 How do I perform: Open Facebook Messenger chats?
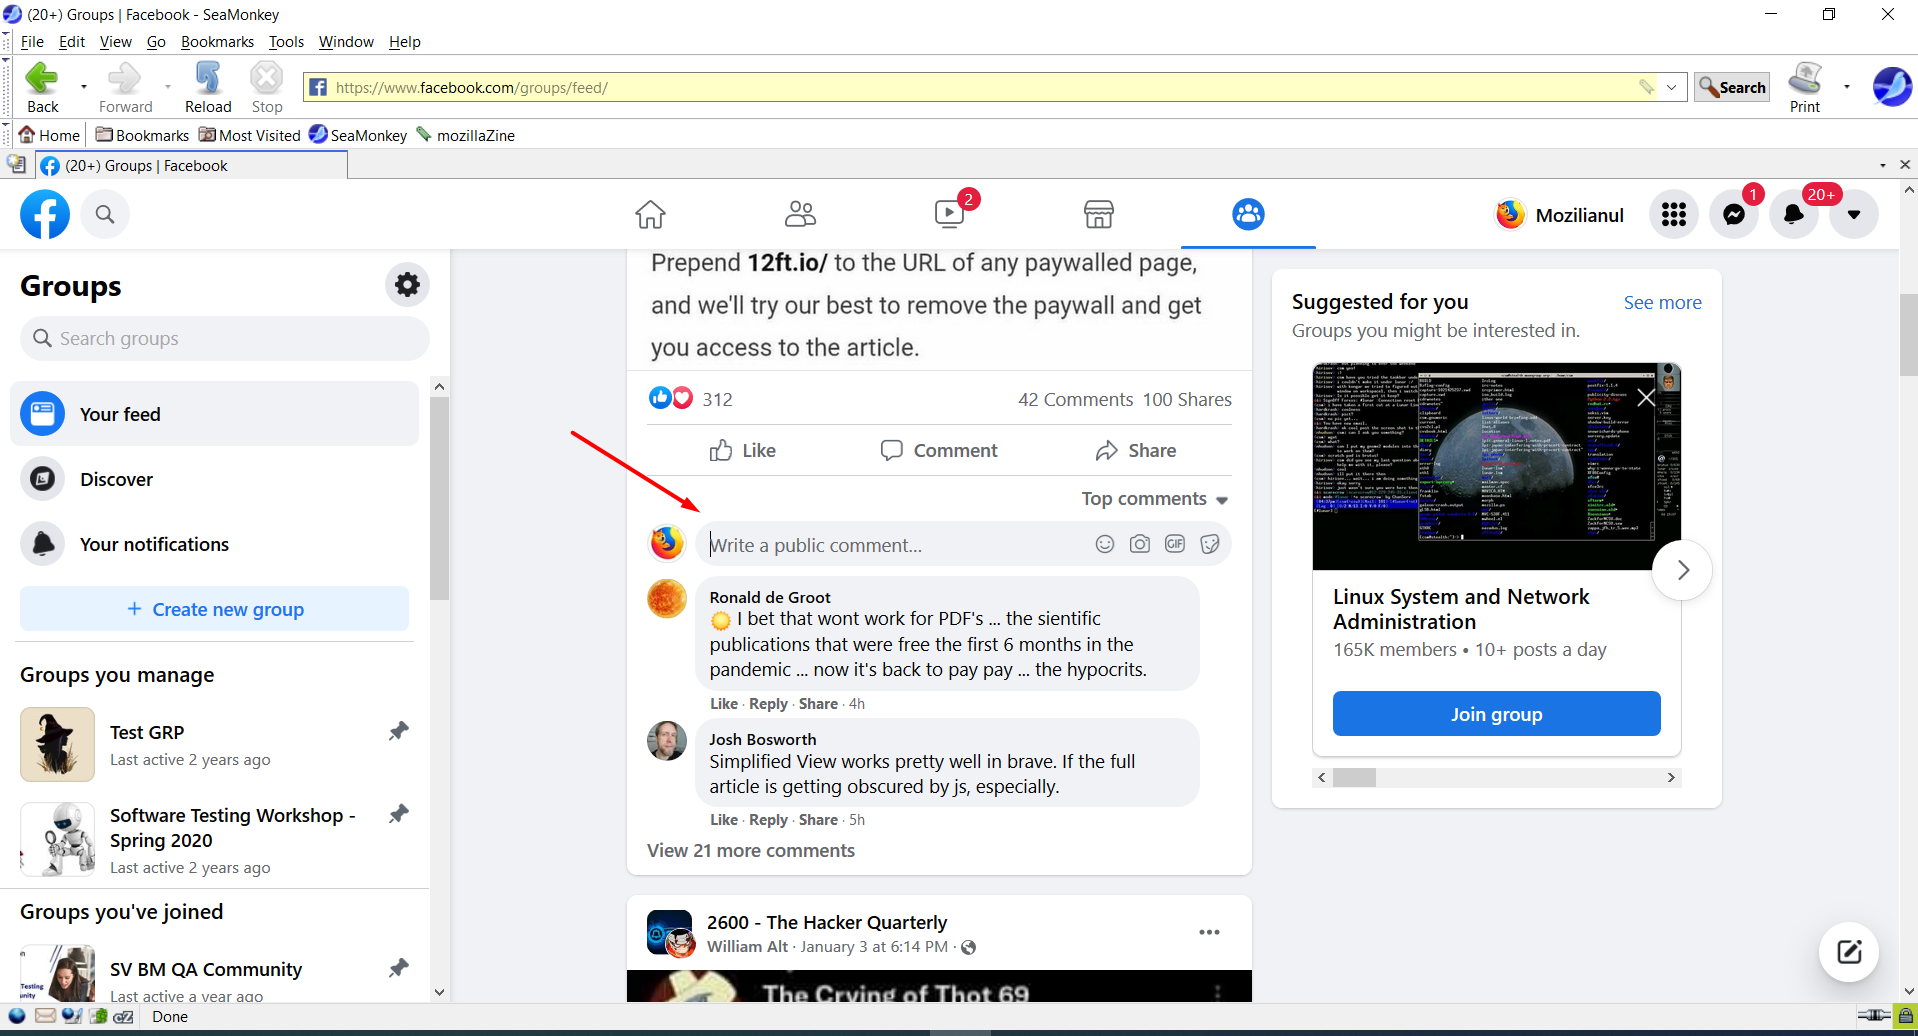(x=1733, y=214)
